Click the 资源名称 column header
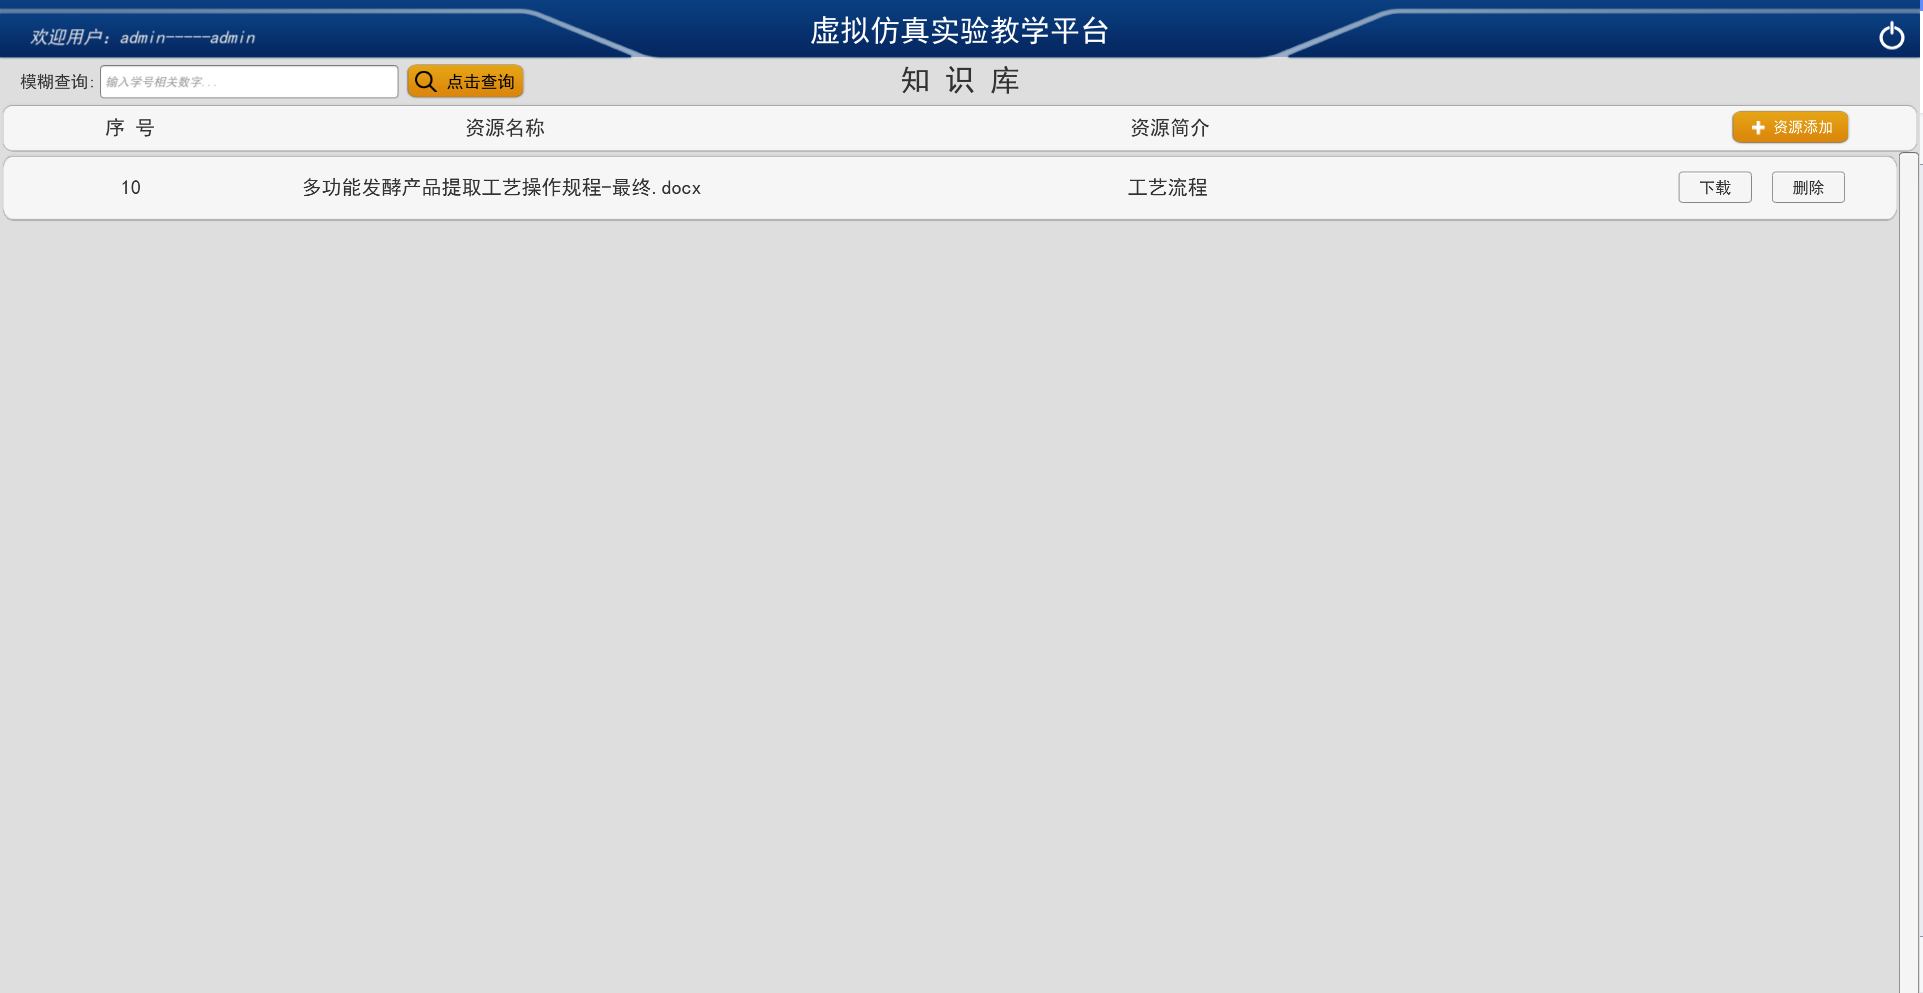This screenshot has width=1923, height=993. pos(505,128)
